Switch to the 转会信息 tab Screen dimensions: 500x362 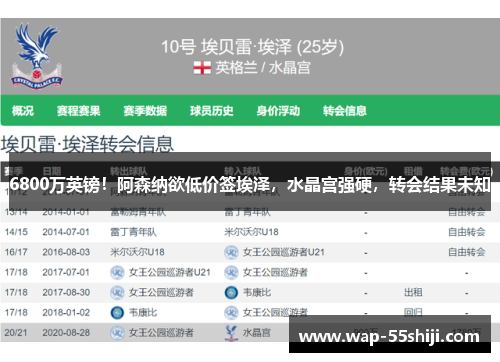coord(345,111)
